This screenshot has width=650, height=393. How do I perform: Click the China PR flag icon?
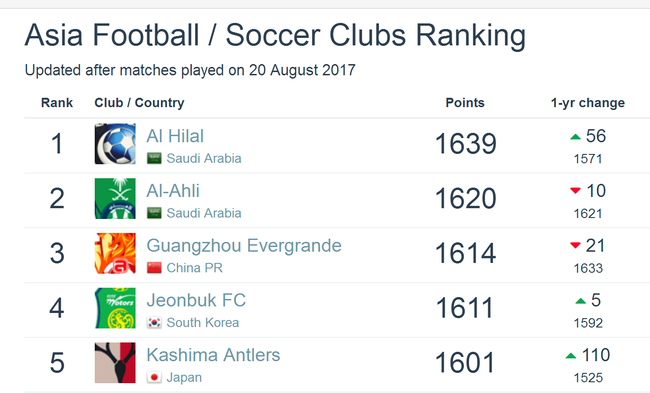[x=154, y=268]
